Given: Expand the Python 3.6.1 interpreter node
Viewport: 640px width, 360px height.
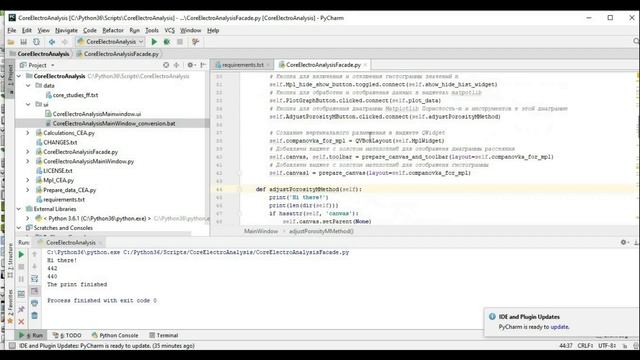Looking at the screenshot, I should [x=28, y=218].
